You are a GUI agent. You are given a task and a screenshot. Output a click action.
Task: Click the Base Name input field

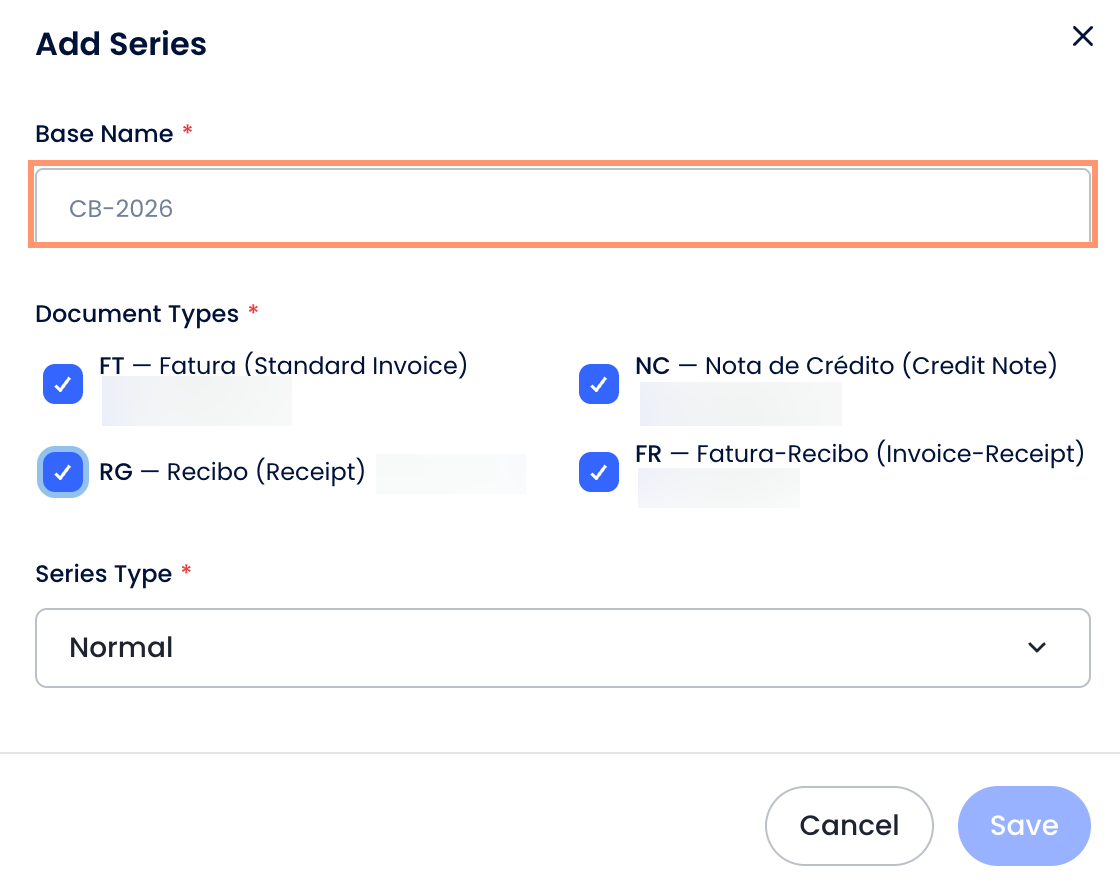(x=562, y=207)
